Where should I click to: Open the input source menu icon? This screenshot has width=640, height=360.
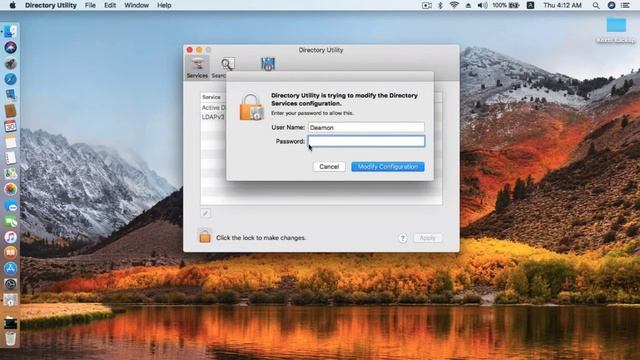click(530, 5)
